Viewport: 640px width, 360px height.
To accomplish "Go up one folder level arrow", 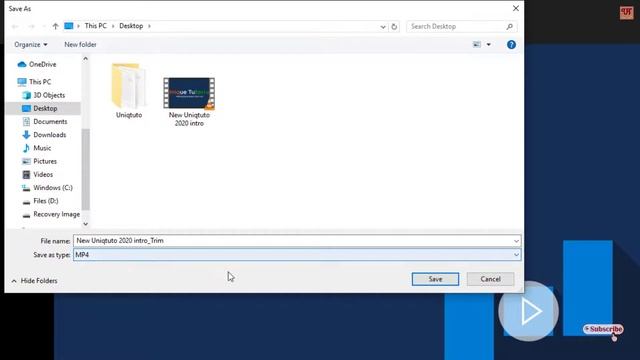I will tap(56, 26).
